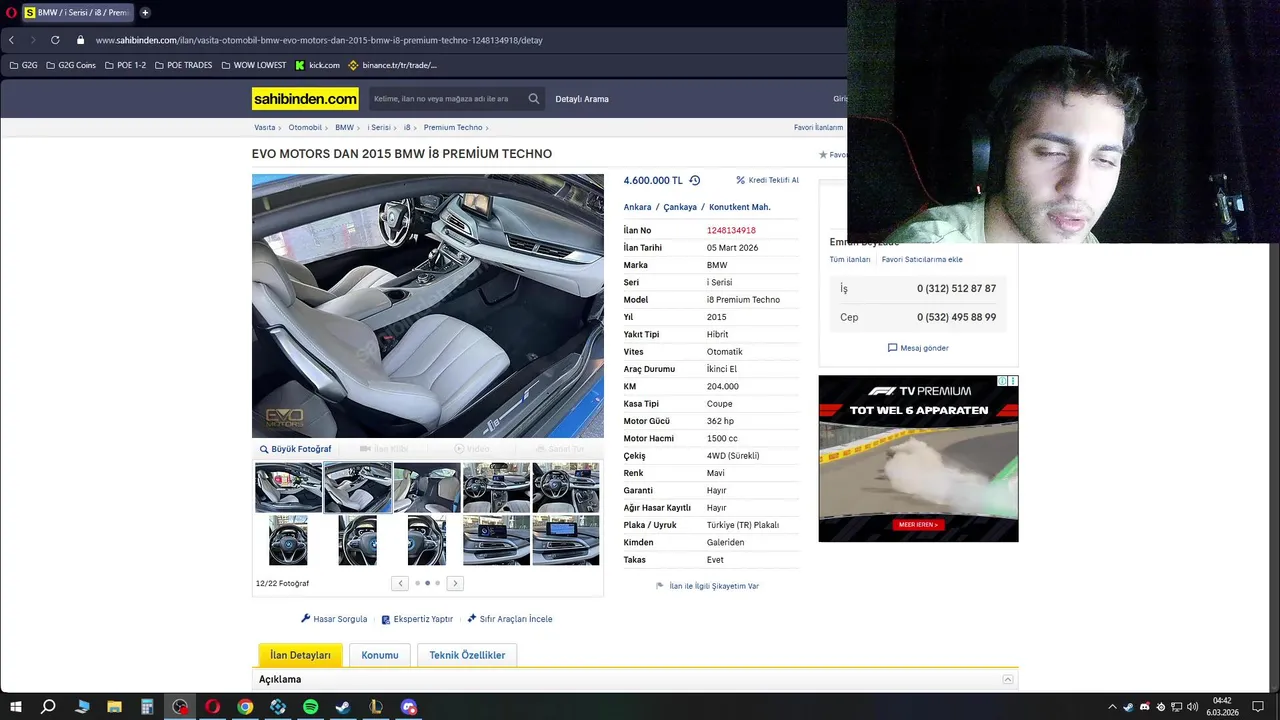The height and width of the screenshot is (720, 1280).
Task: Open POE TRADES bookmark folder
Action: [183, 65]
